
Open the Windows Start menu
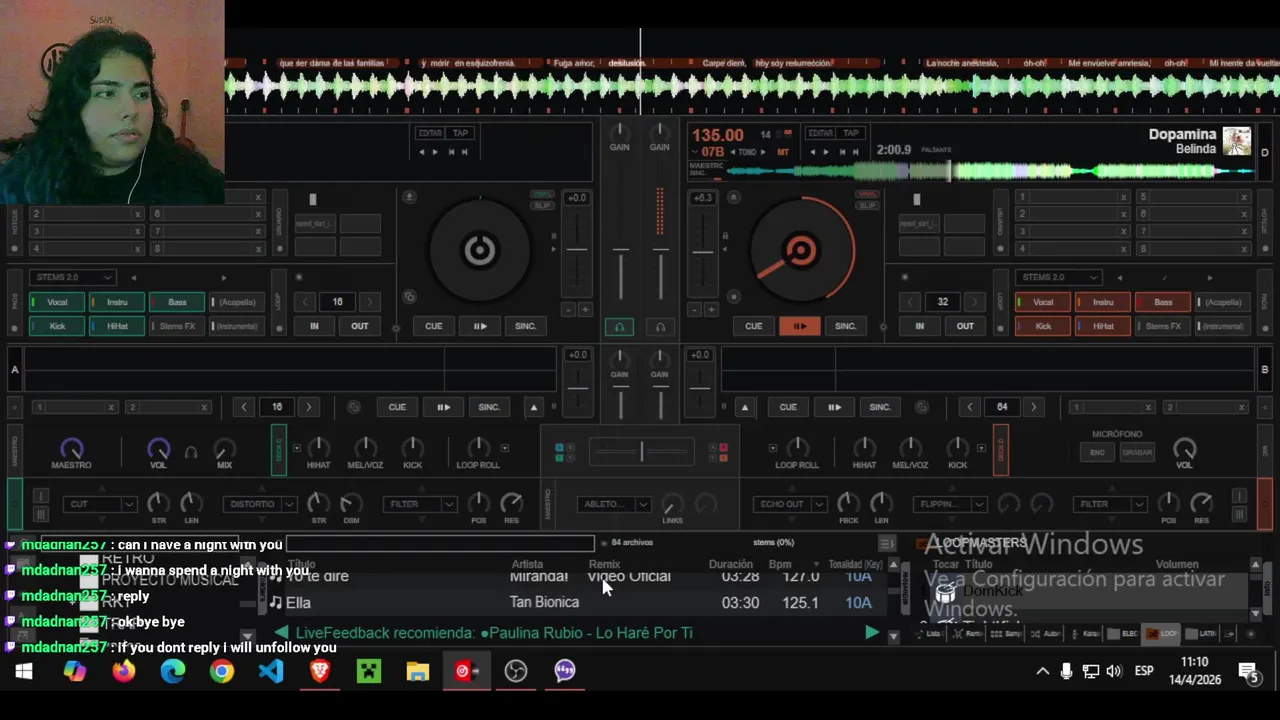24,671
